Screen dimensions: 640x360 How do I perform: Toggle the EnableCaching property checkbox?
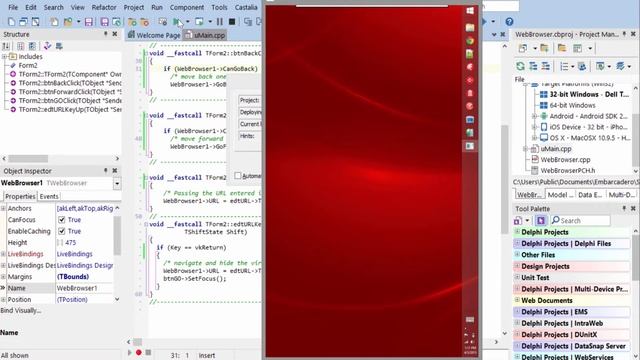(62, 231)
